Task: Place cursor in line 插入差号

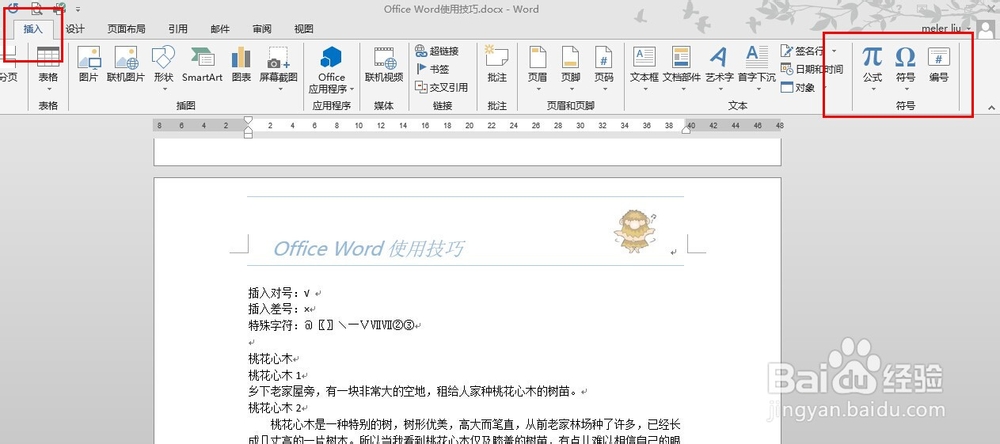Action: click(279, 309)
